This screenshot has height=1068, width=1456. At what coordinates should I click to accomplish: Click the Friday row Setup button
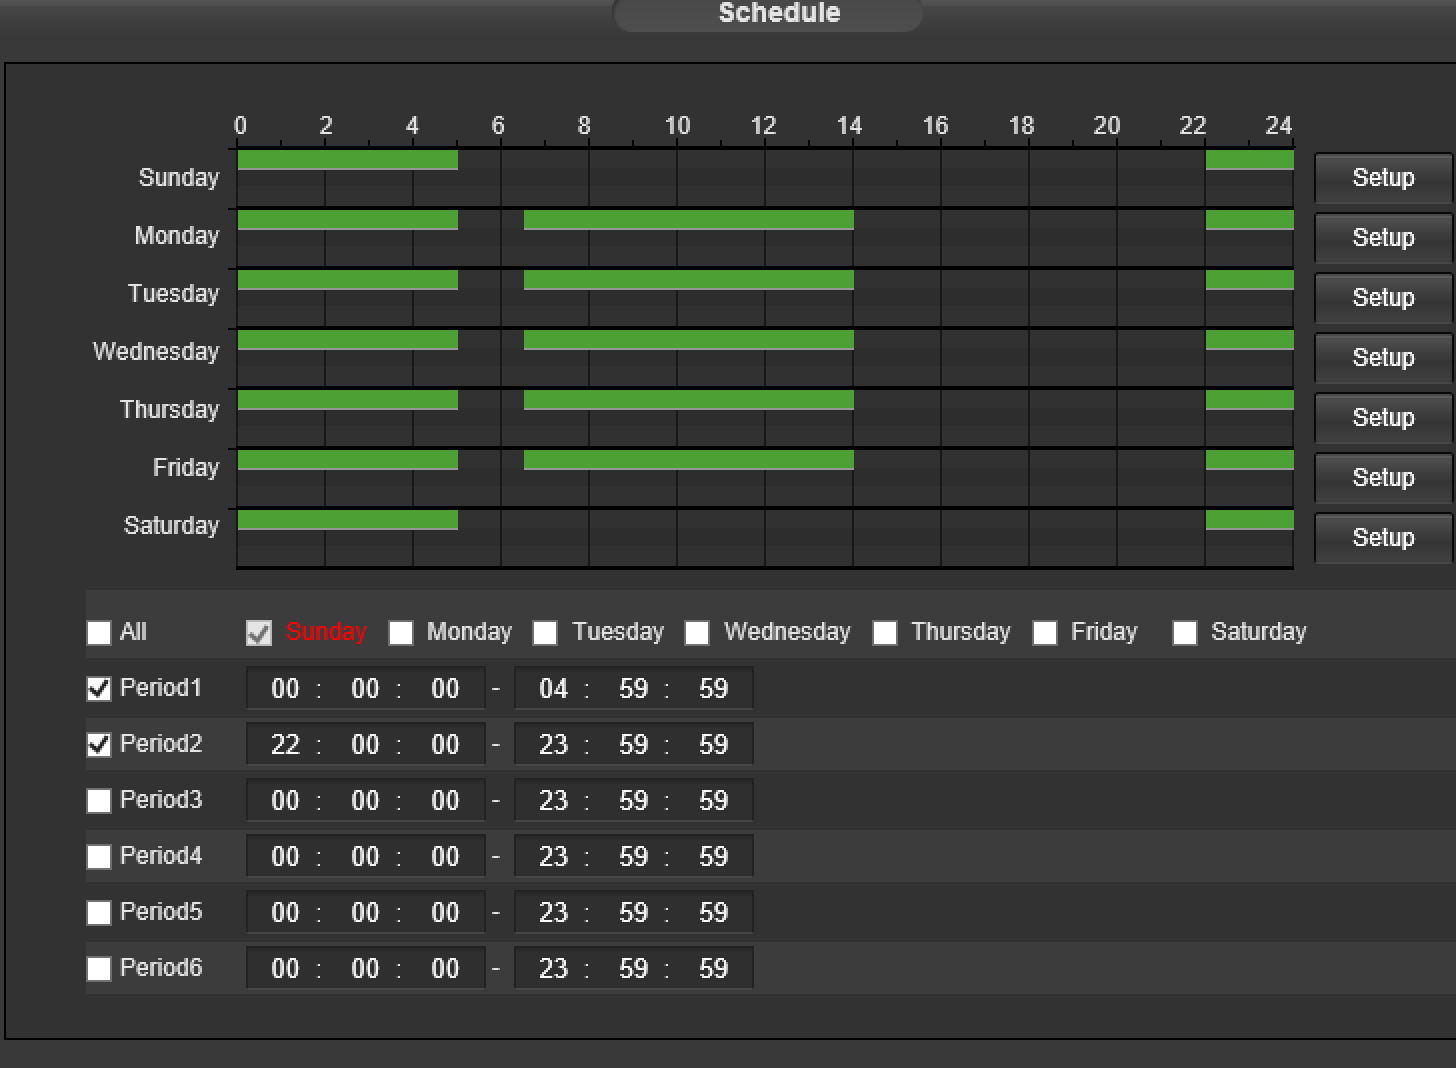pyautogui.click(x=1383, y=478)
